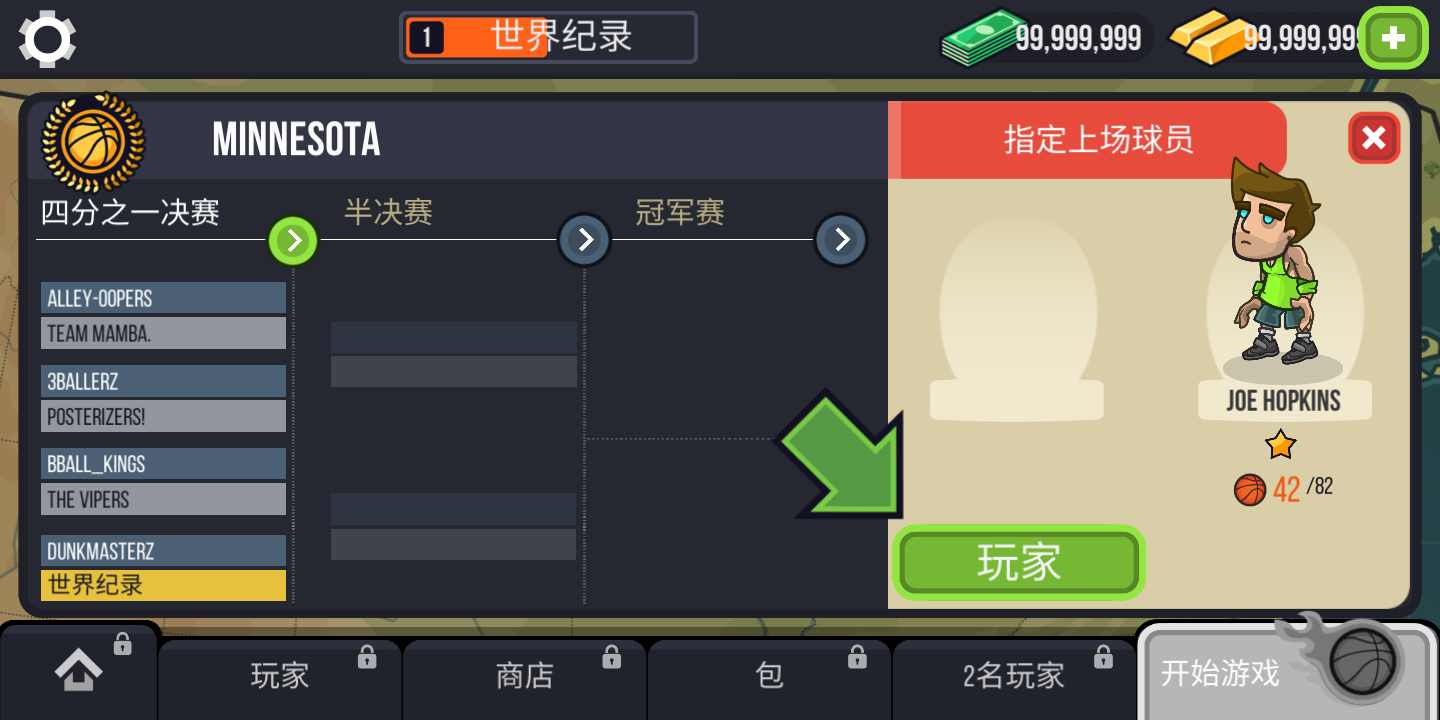Tap Joe Hopkins' gold star rating
This screenshot has width=1440, height=720.
pos(1281,444)
